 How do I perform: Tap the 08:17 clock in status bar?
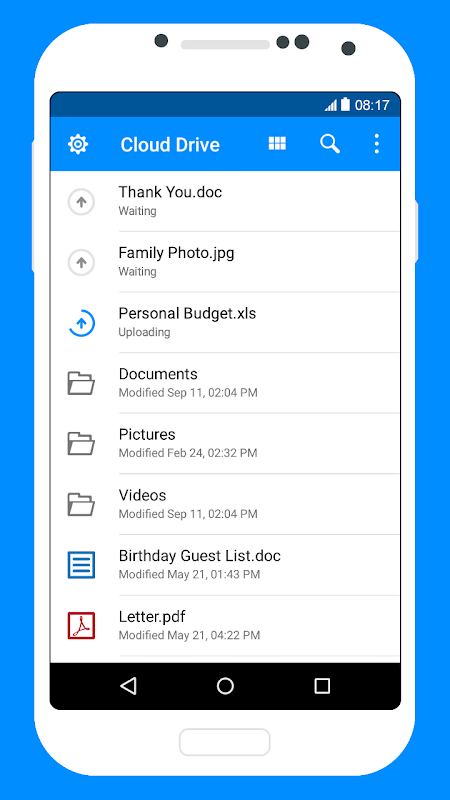[x=372, y=106]
